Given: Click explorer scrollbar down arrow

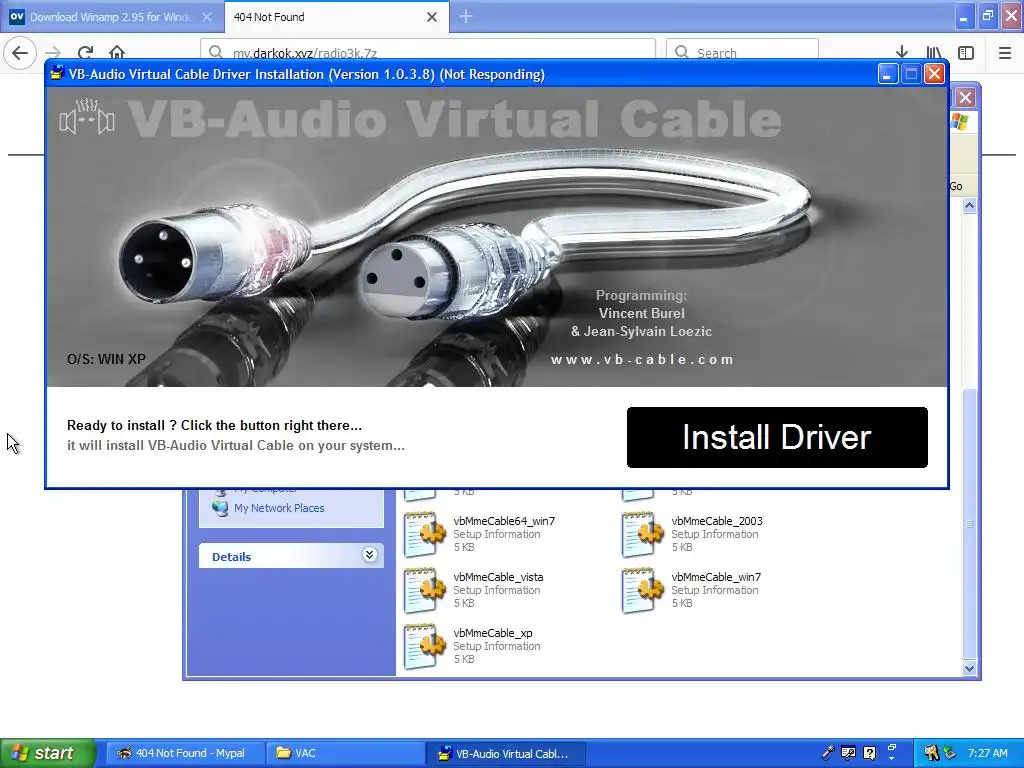Looking at the screenshot, I should pyautogui.click(x=969, y=668).
